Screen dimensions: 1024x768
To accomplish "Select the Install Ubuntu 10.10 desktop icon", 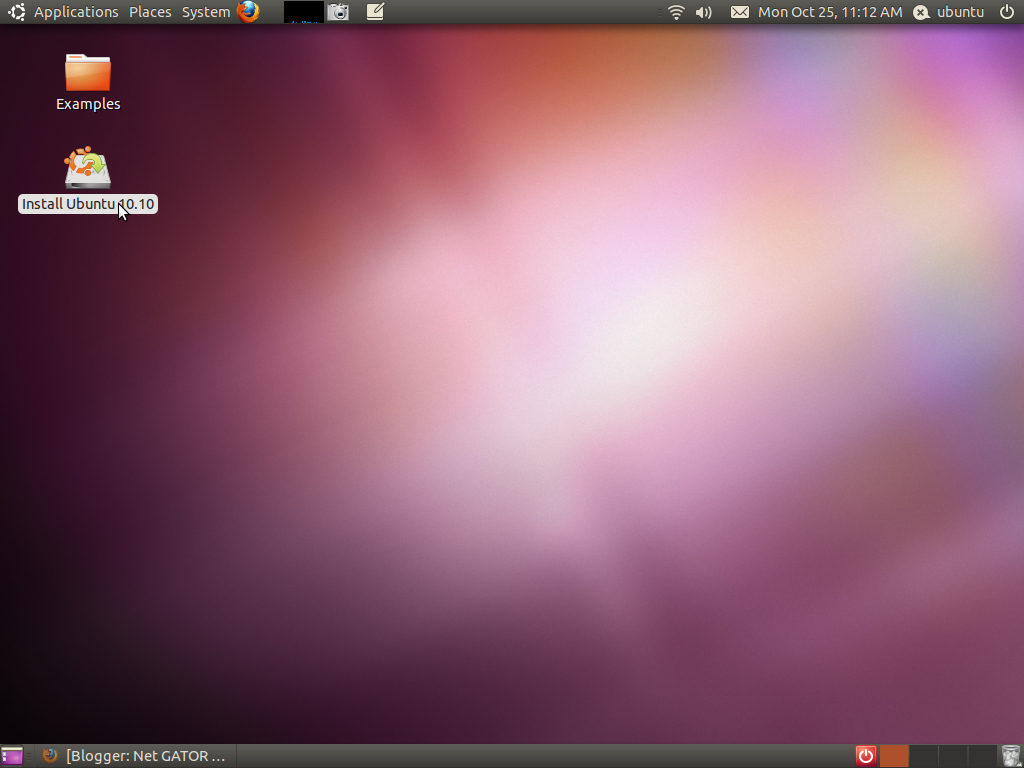I will point(88,169).
